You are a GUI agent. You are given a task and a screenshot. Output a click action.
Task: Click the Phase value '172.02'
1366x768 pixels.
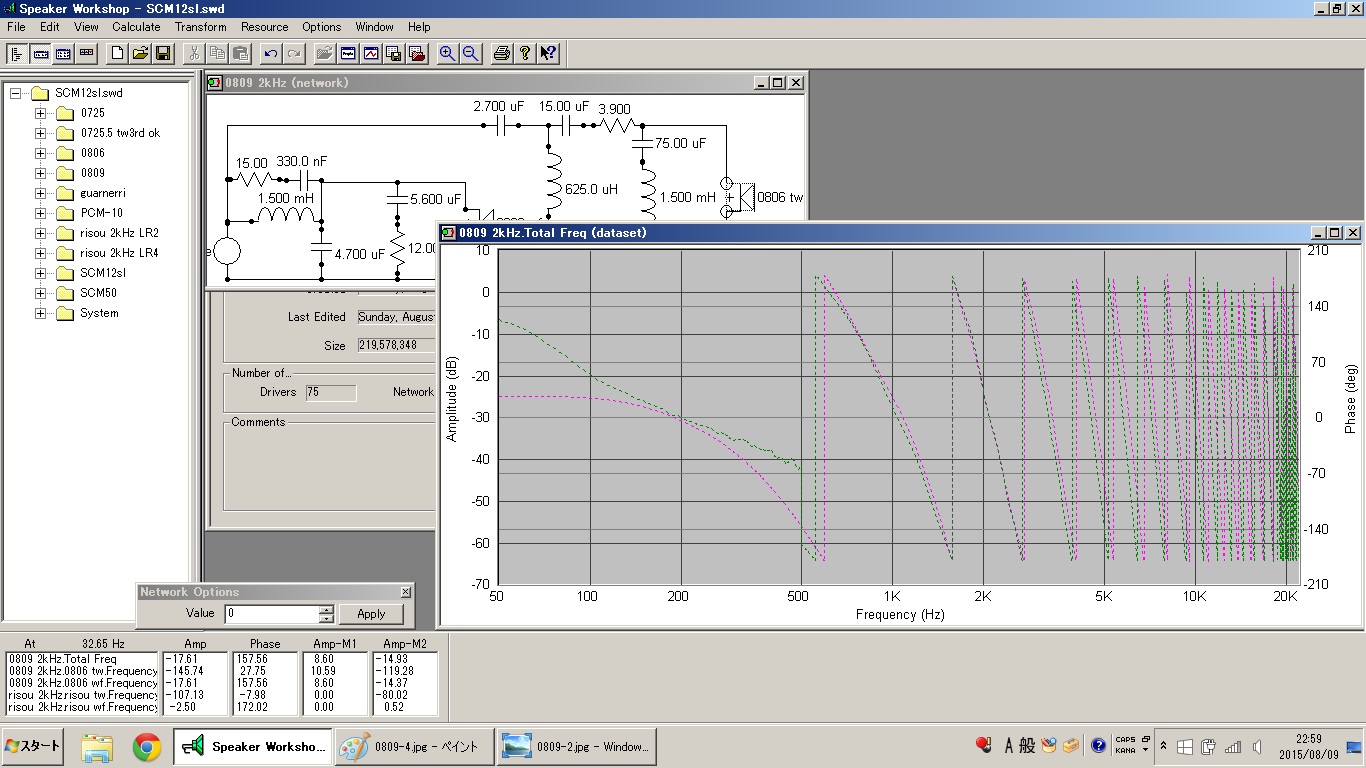click(x=252, y=707)
